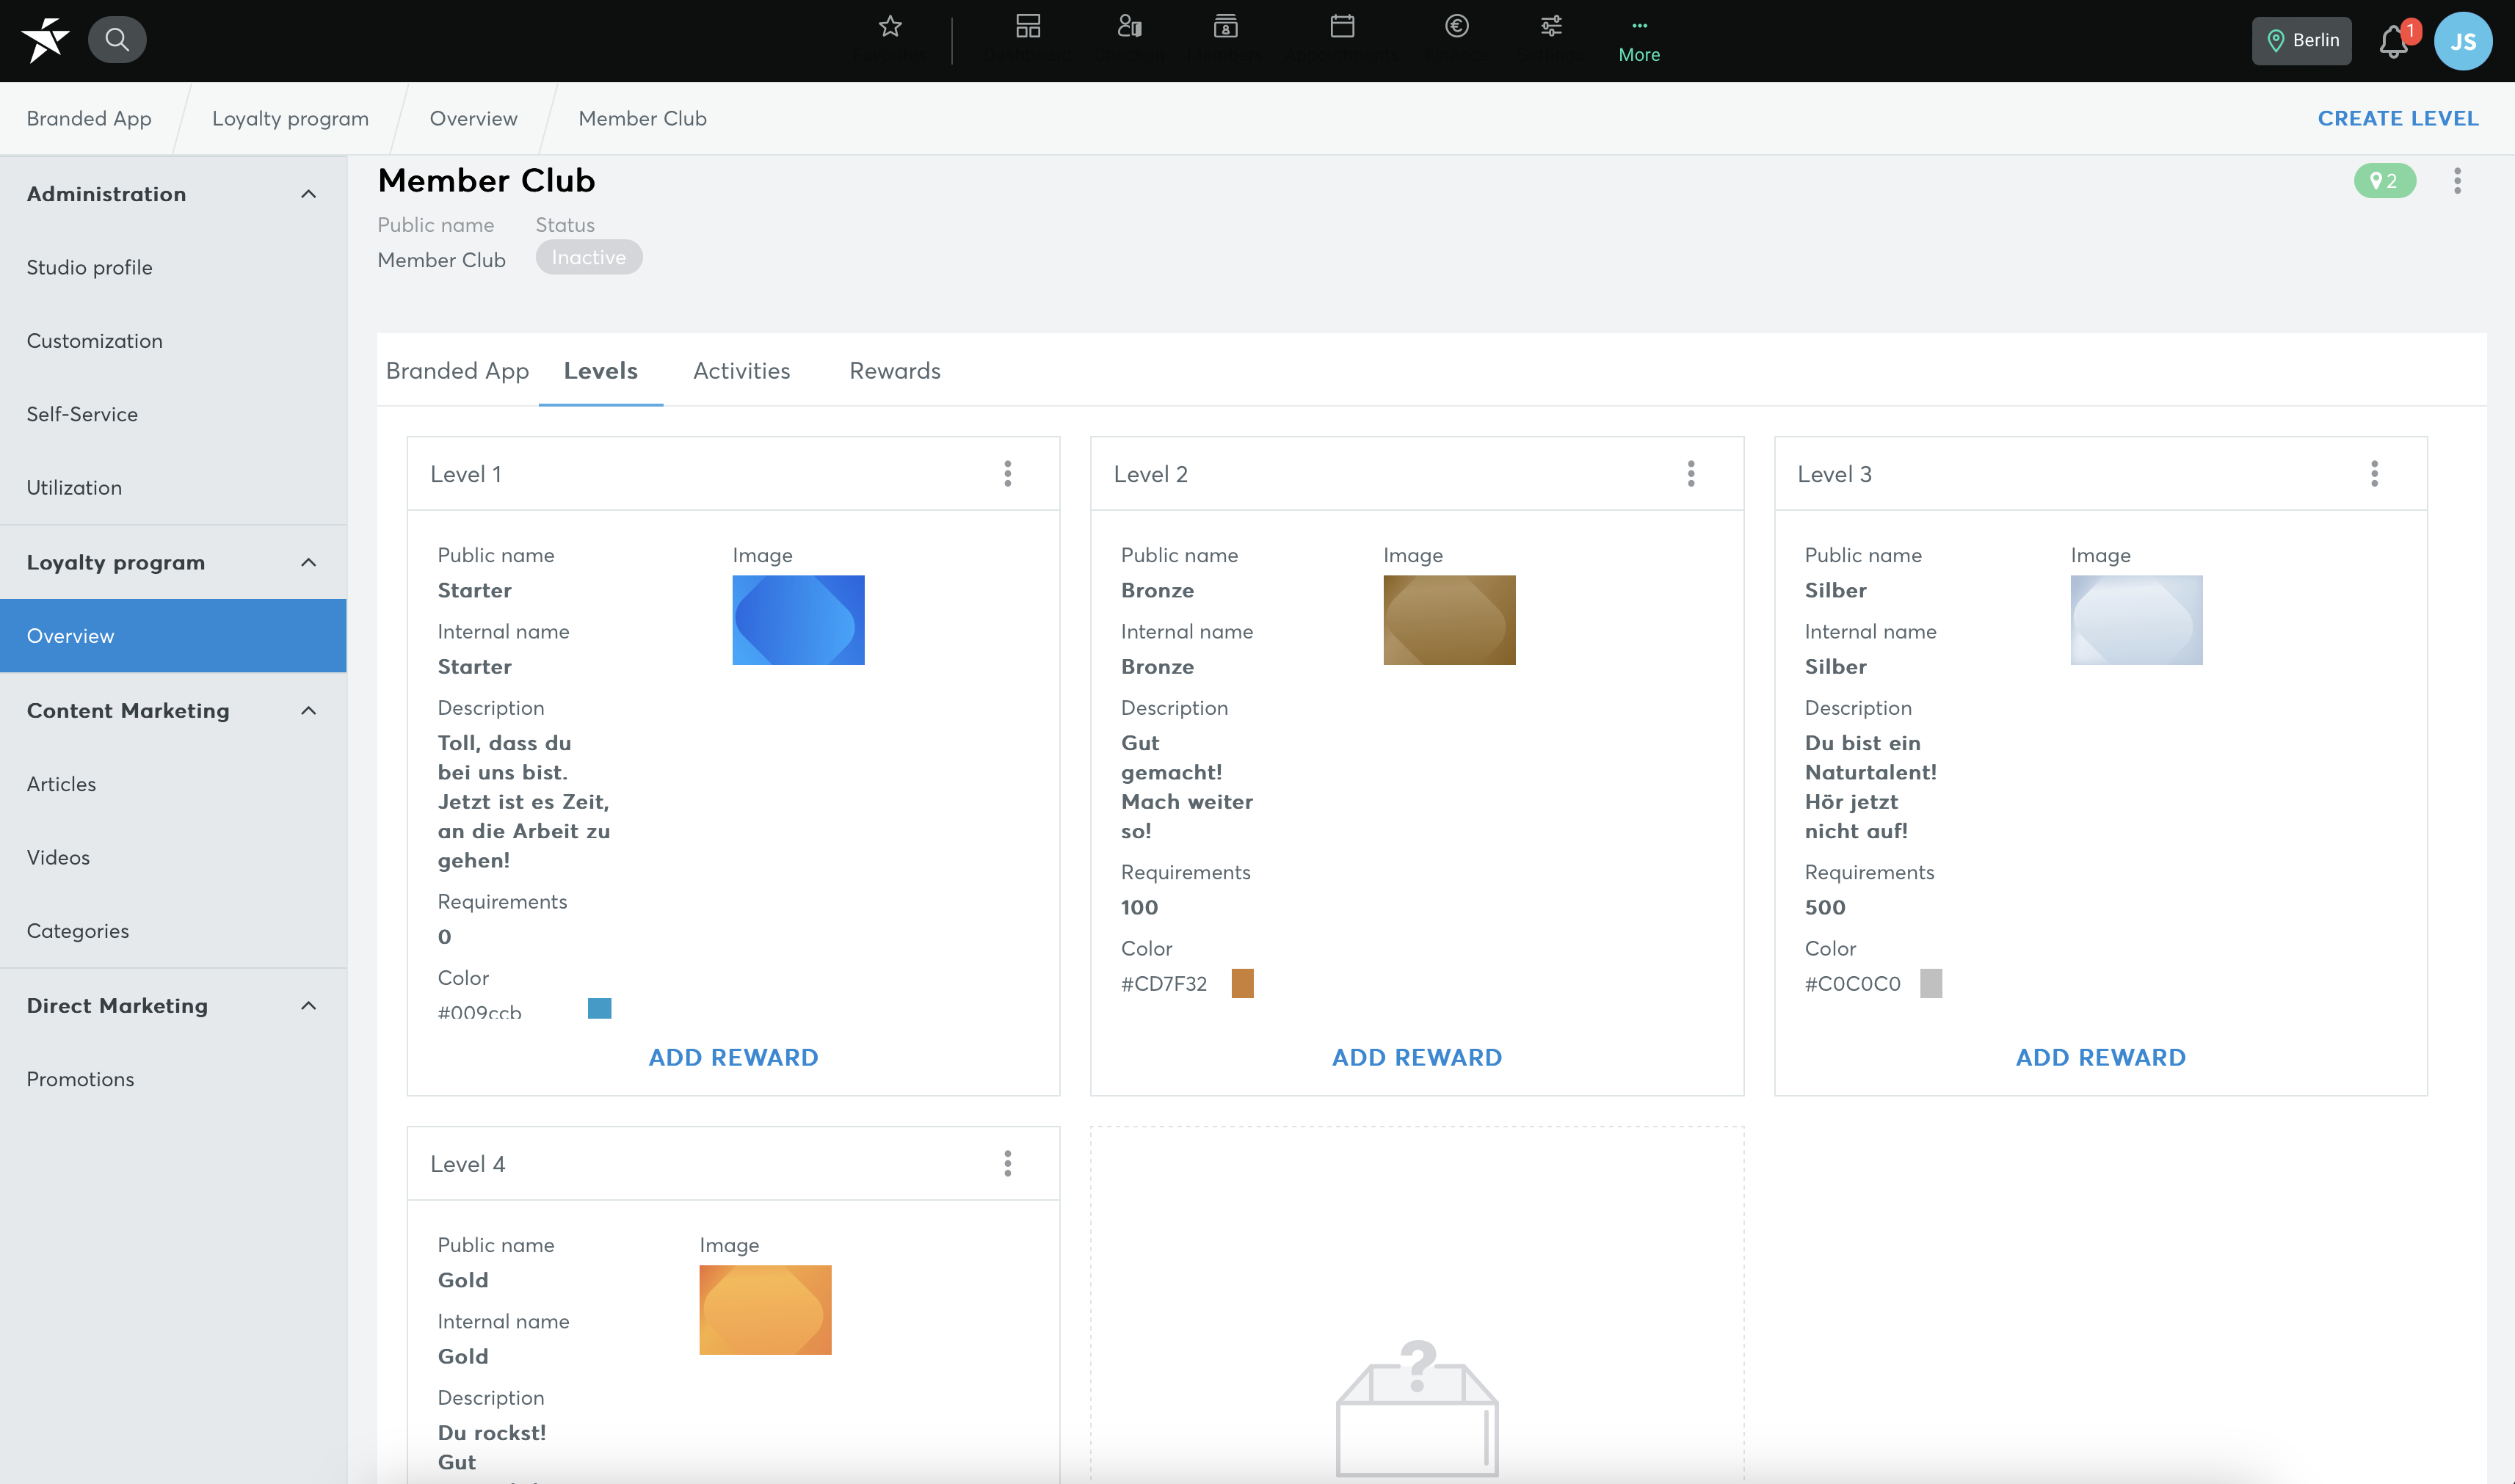The height and width of the screenshot is (1484, 2515).
Task: Open Categories in sidebar
Action: (173, 931)
